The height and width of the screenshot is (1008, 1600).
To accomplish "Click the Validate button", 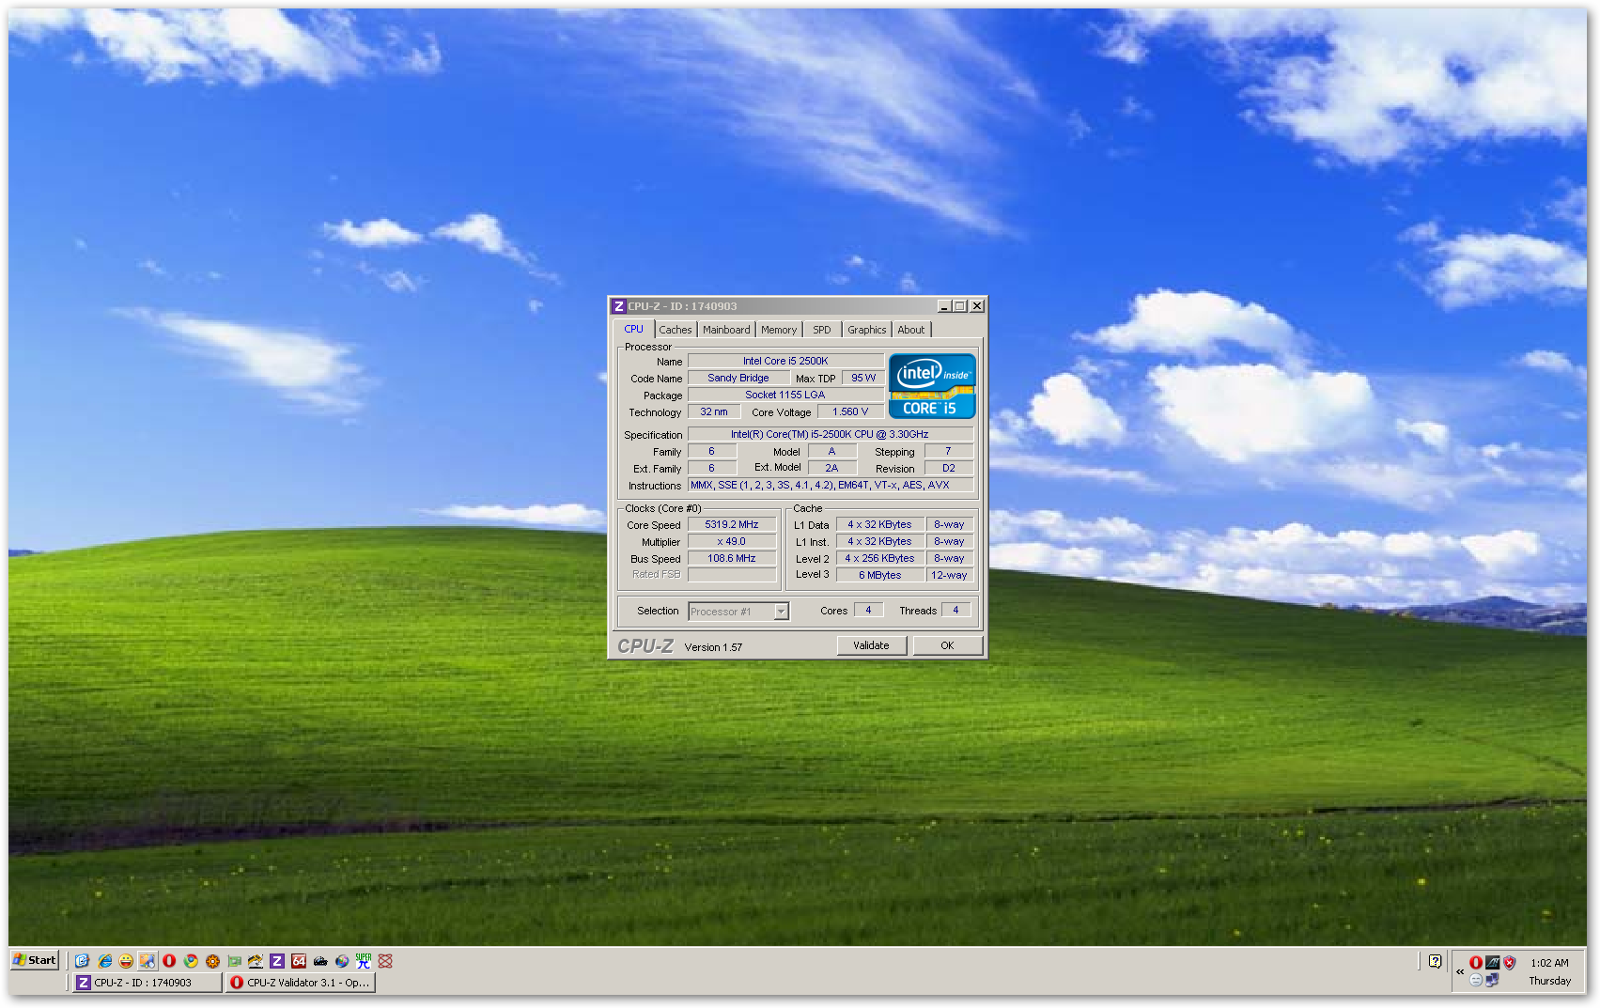I will pyautogui.click(x=871, y=646).
